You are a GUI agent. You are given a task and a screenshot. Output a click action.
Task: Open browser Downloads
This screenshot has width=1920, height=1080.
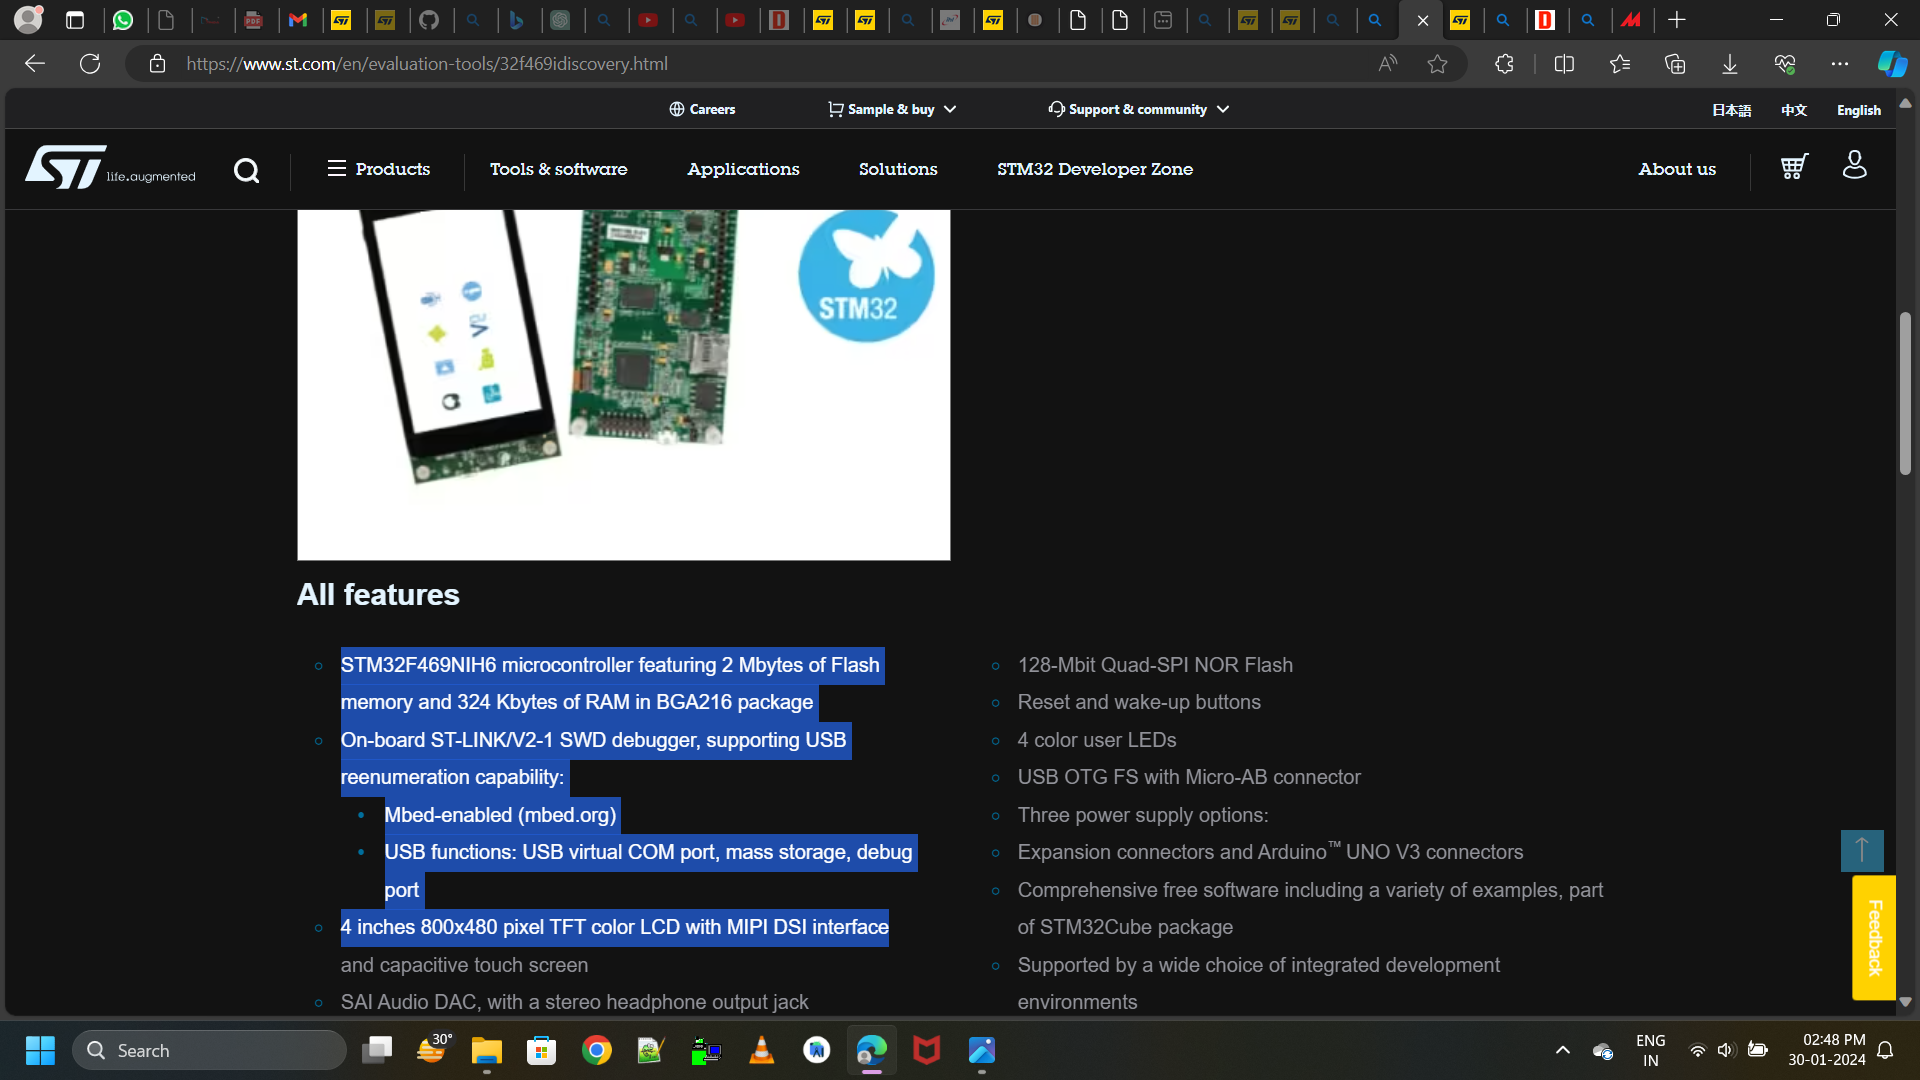1729,63
